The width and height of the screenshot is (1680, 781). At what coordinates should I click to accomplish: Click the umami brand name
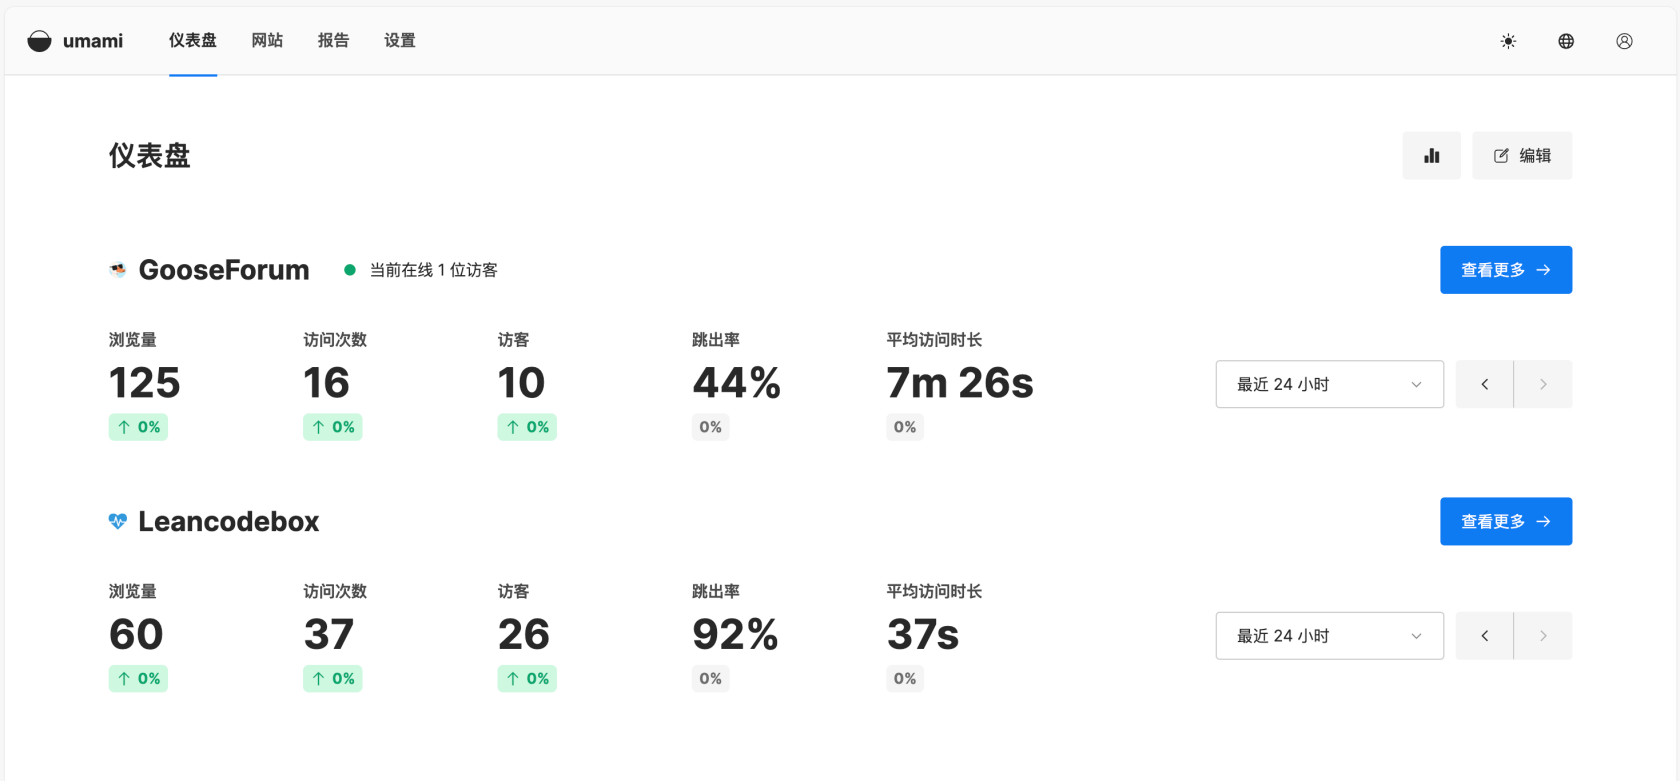pos(93,41)
